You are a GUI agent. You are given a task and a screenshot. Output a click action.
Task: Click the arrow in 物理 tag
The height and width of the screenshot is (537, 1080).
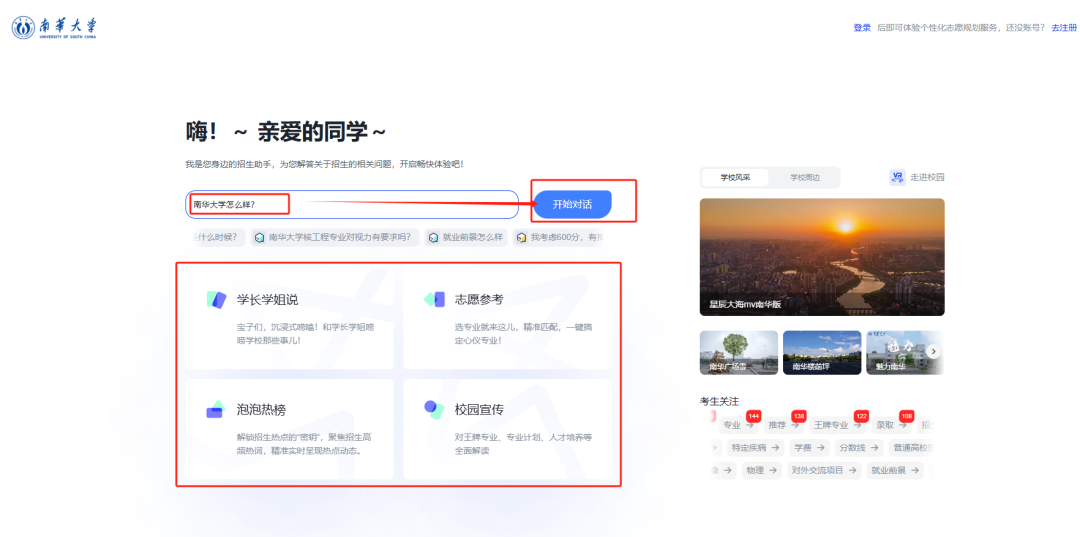773,470
